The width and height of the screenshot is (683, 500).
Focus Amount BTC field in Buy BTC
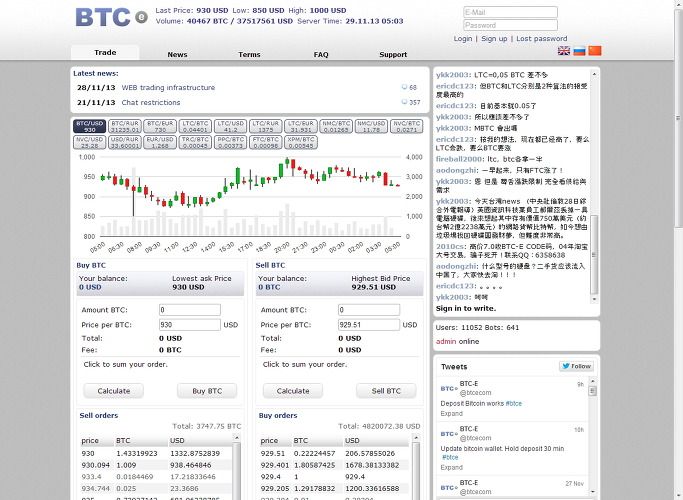(x=189, y=310)
